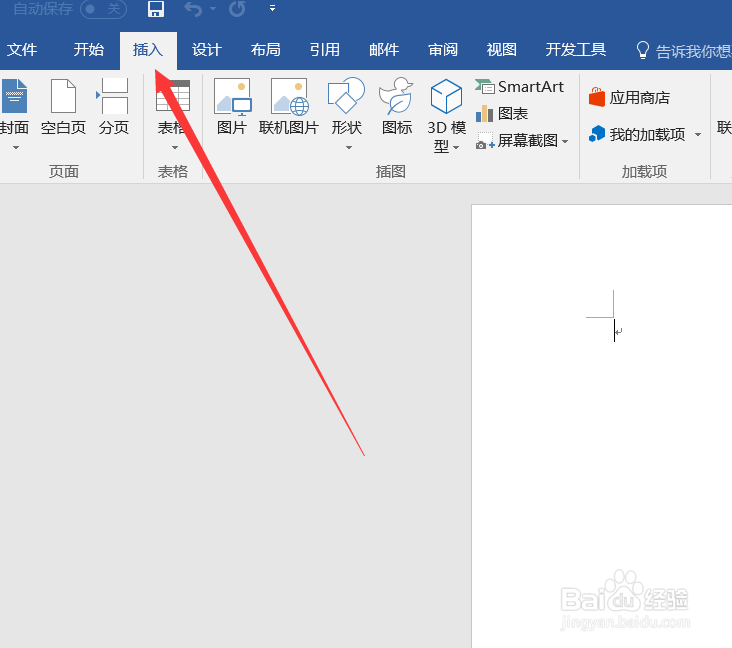Switch to the 开始 tab

pyautogui.click(x=88, y=49)
